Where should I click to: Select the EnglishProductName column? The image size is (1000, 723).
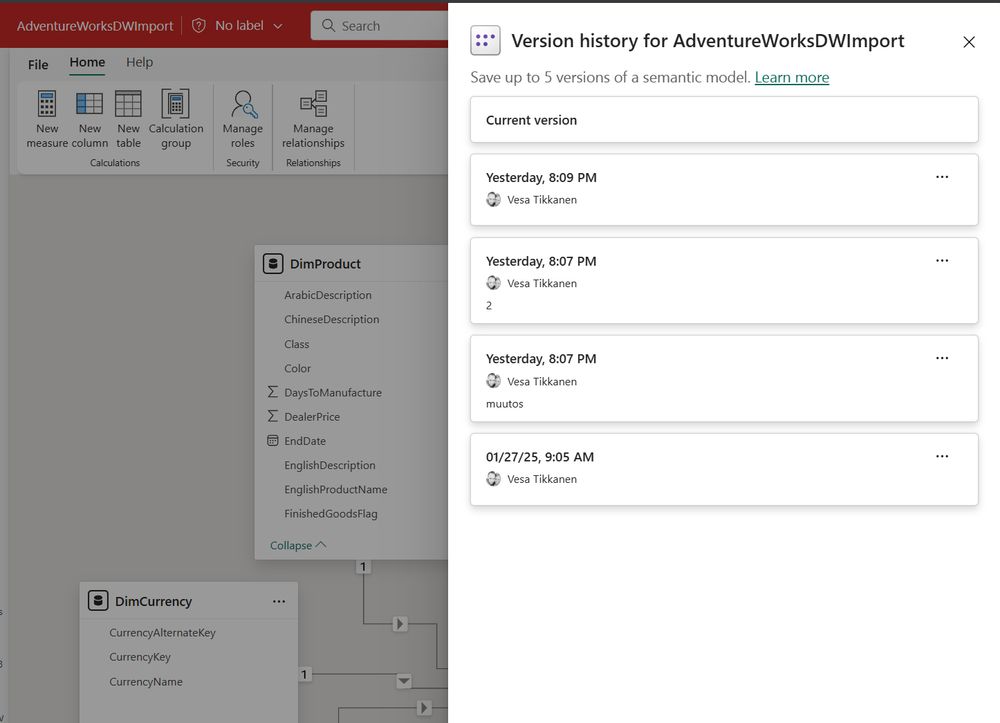coord(335,489)
